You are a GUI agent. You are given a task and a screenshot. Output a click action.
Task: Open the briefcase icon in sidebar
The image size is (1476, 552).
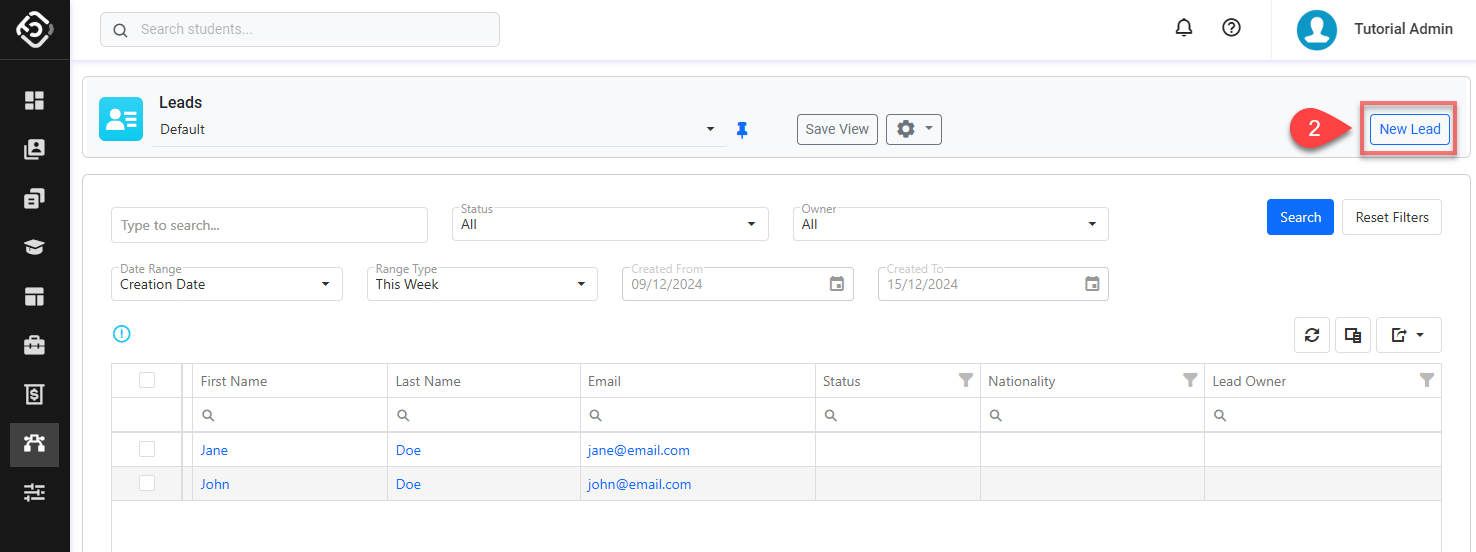click(x=35, y=346)
